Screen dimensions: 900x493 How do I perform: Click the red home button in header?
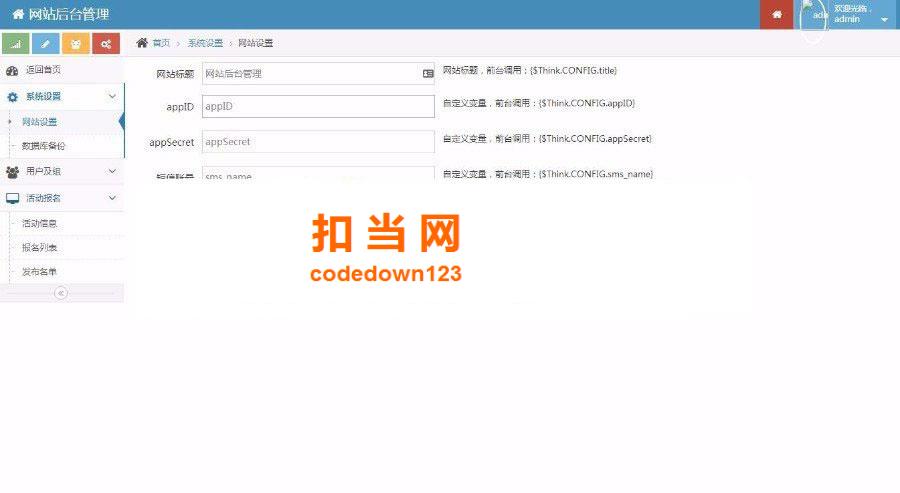777,14
